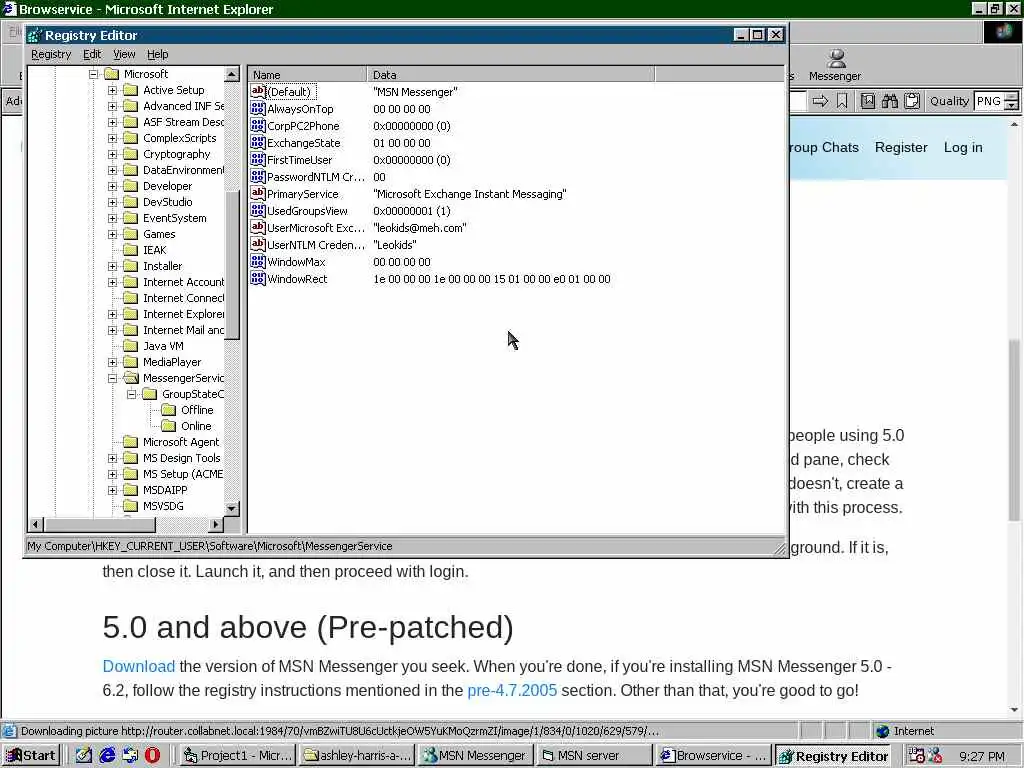
Task: Click the Log in link
Action: 963,147
